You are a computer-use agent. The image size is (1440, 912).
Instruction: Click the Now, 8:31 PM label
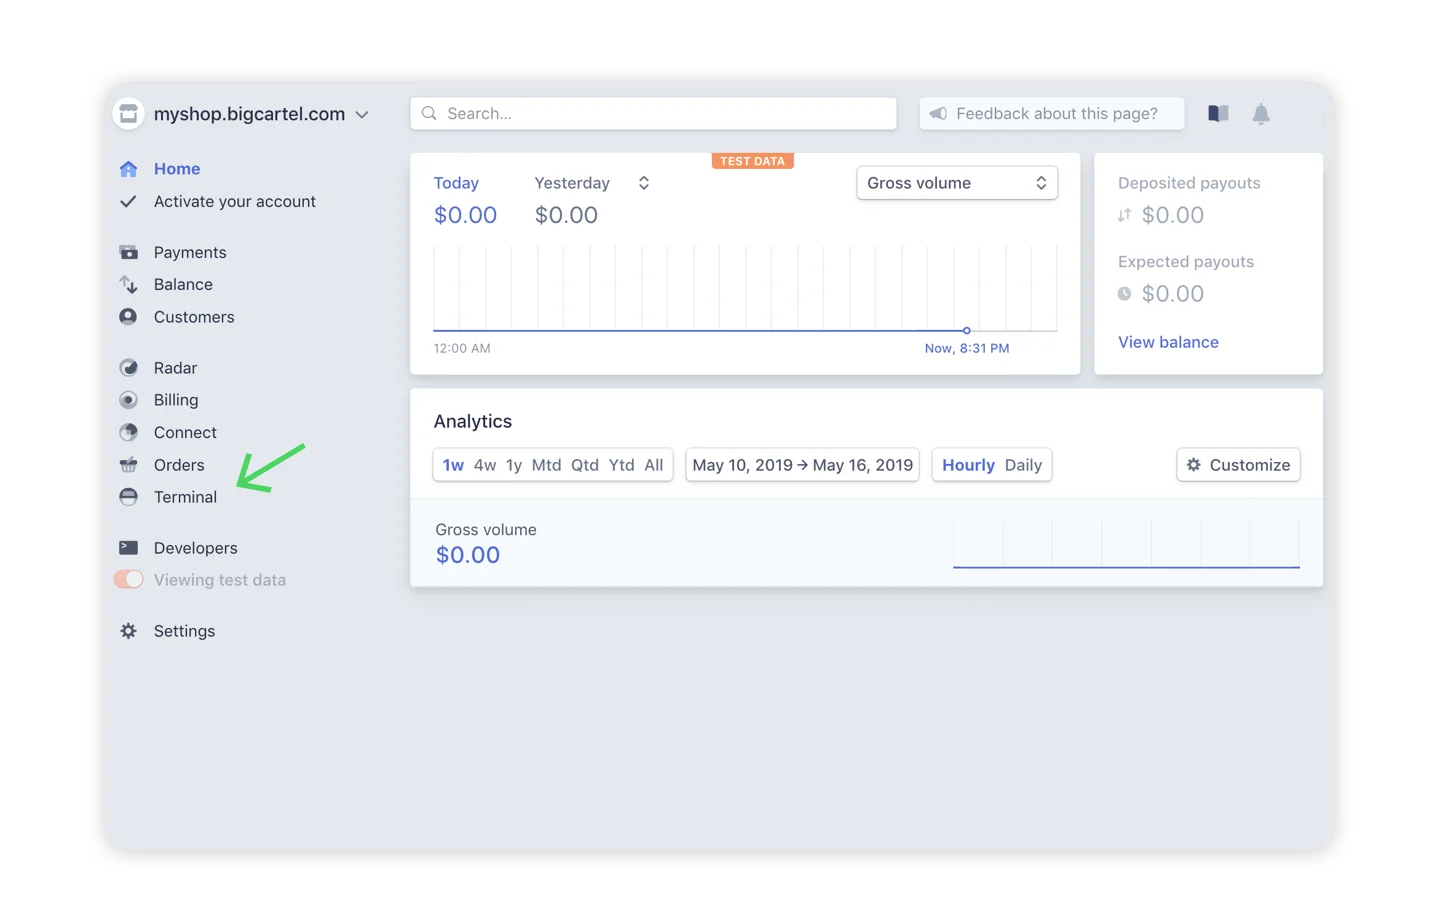pos(967,349)
